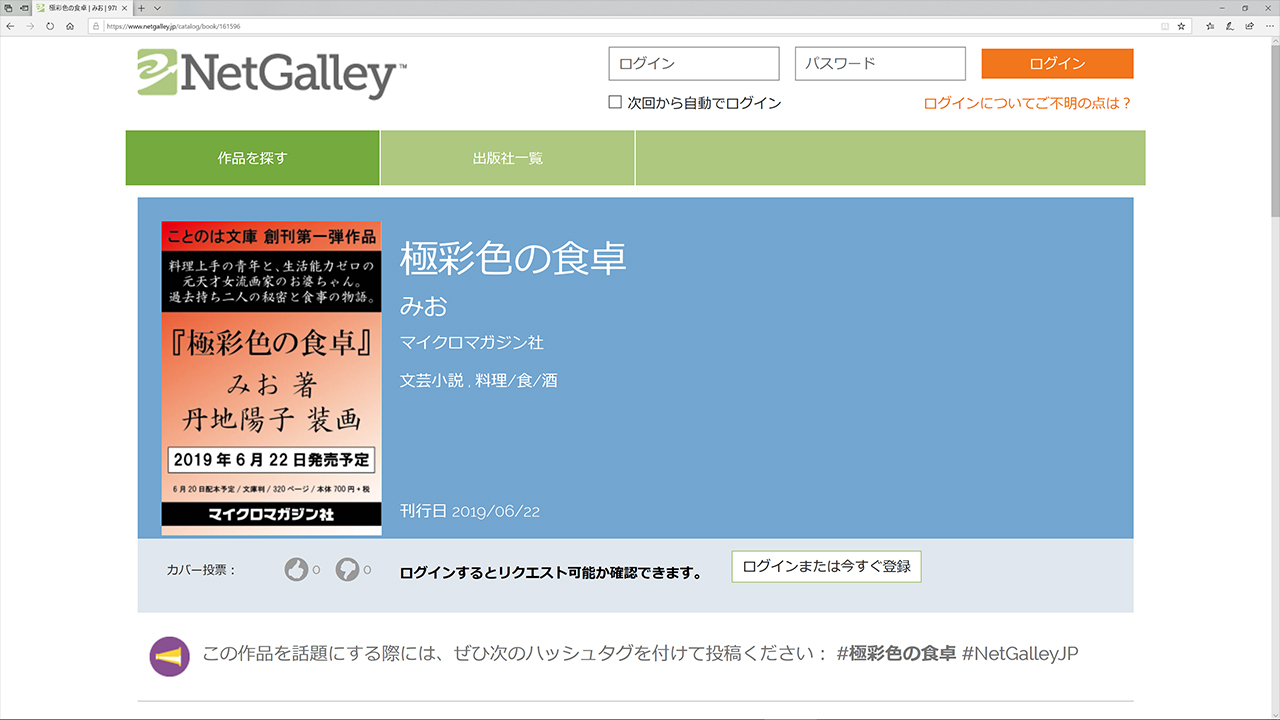
Task: Open ログインについてご不明の点は？ link
Action: (x=1028, y=103)
